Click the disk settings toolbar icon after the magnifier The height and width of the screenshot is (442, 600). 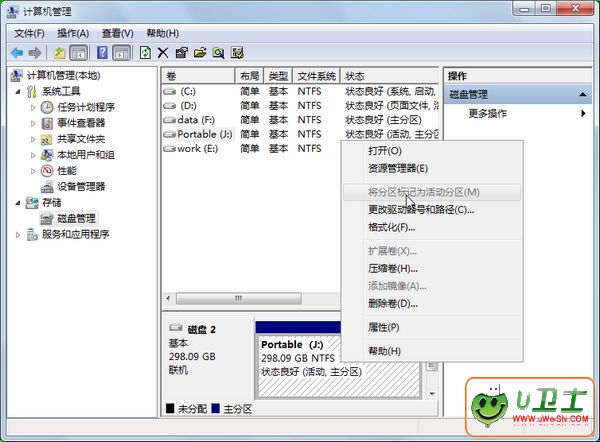237,53
